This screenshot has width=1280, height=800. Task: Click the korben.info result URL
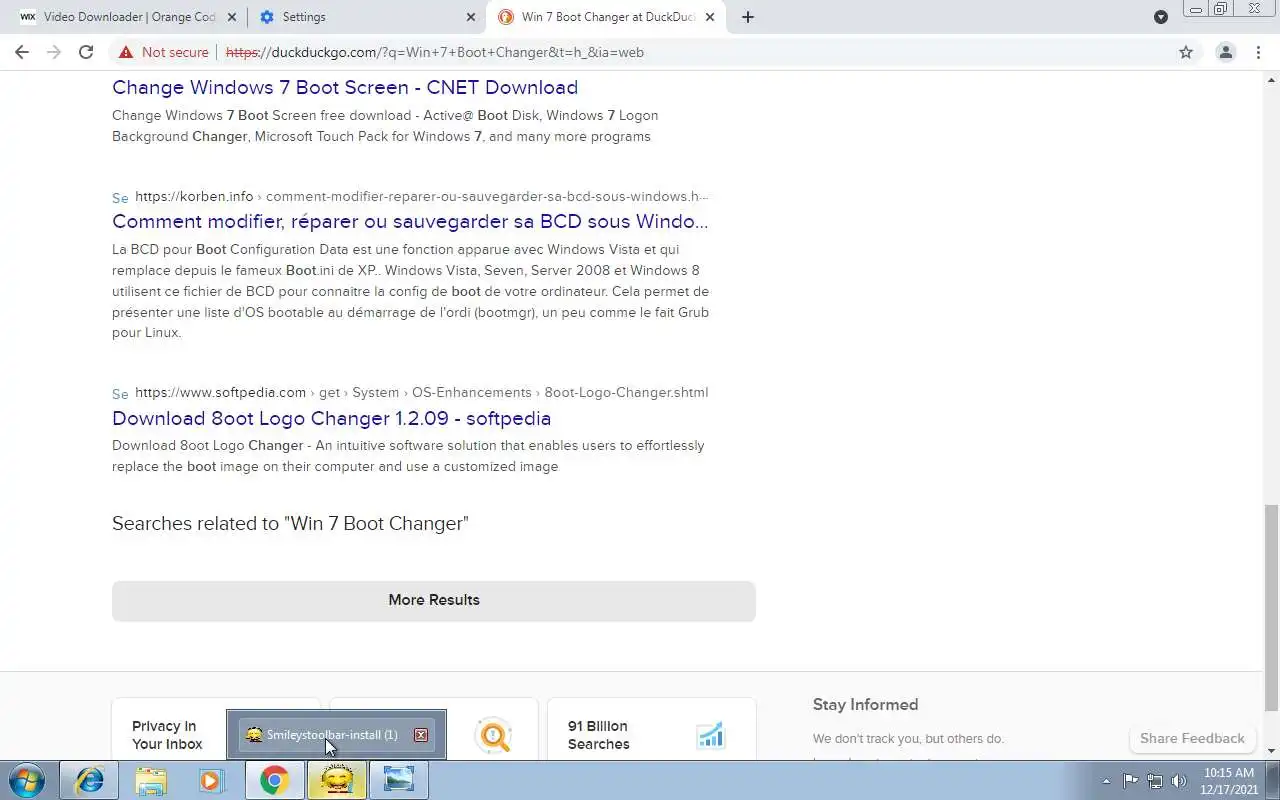coord(421,196)
